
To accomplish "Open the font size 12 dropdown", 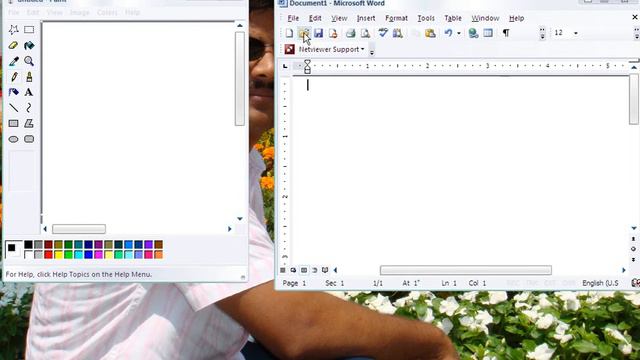I will point(576,33).
